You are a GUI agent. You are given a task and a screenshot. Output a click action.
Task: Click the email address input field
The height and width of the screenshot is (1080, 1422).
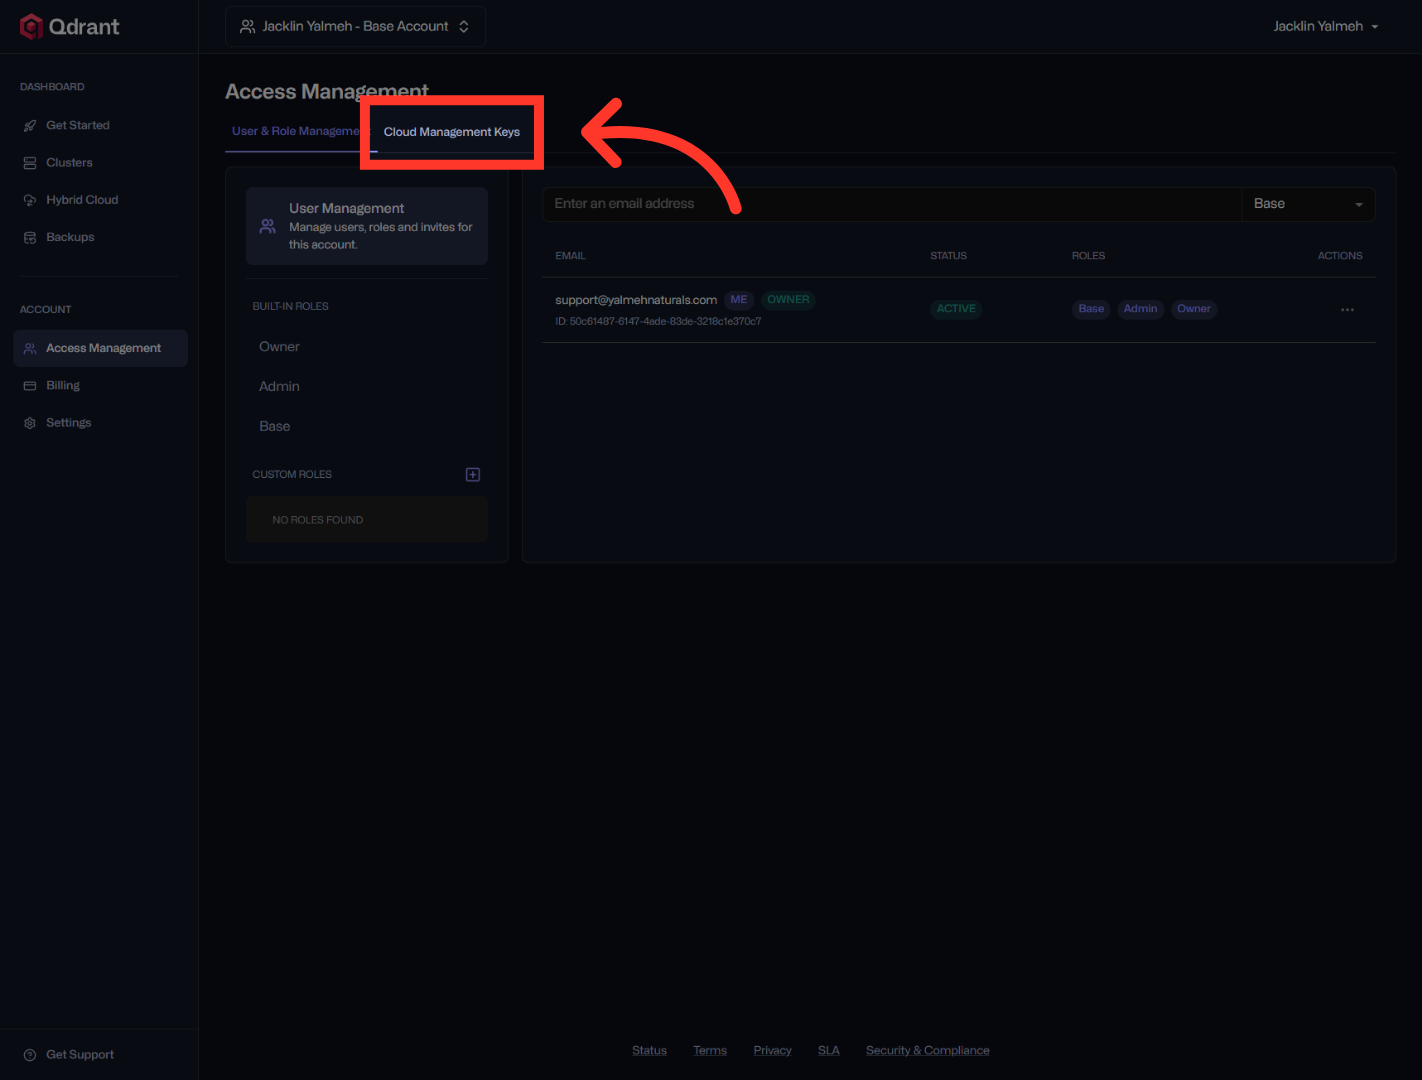coord(892,204)
